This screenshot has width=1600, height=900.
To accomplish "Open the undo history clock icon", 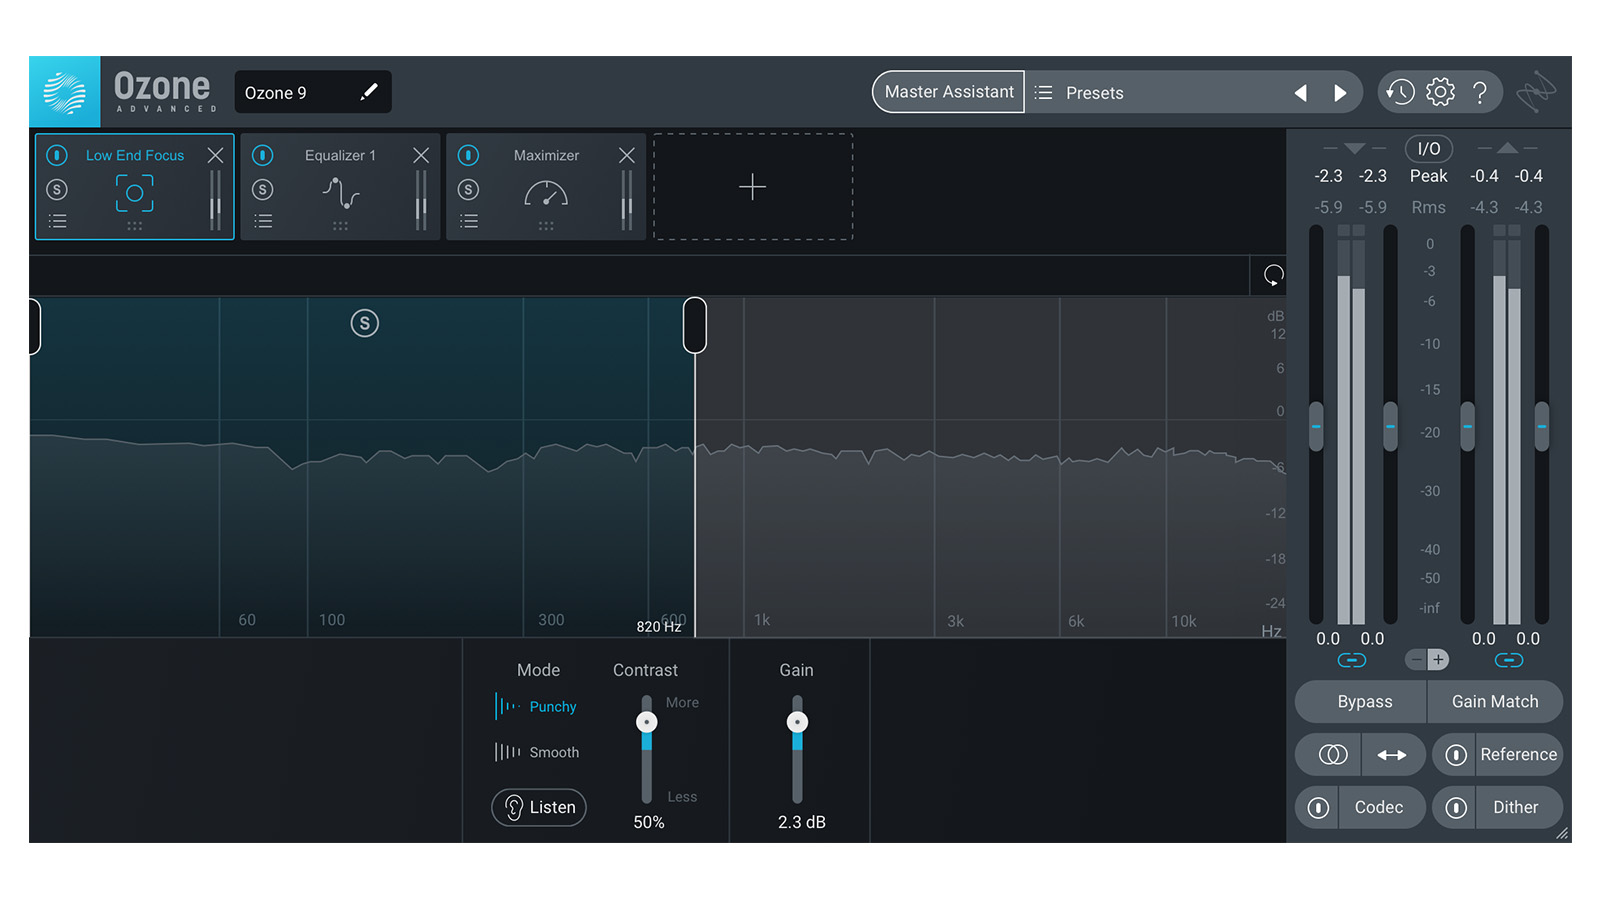I will pos(1399,92).
